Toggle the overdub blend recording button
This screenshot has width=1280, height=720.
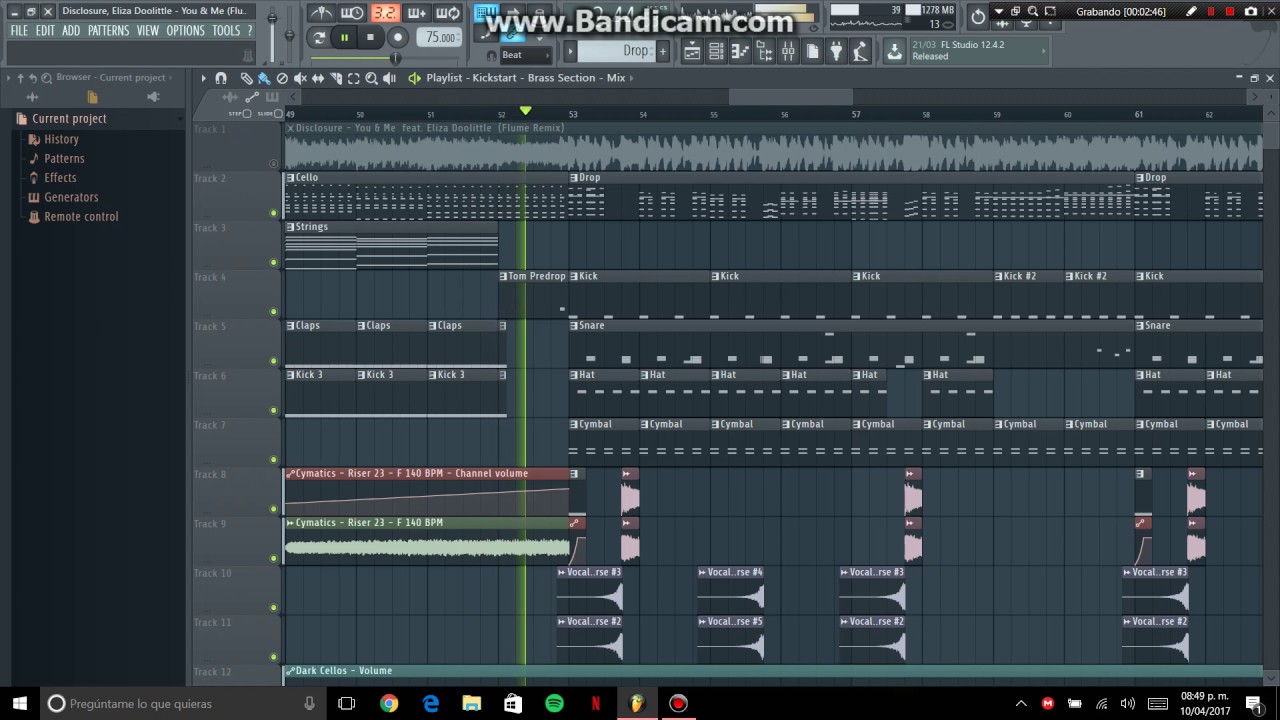pos(416,13)
